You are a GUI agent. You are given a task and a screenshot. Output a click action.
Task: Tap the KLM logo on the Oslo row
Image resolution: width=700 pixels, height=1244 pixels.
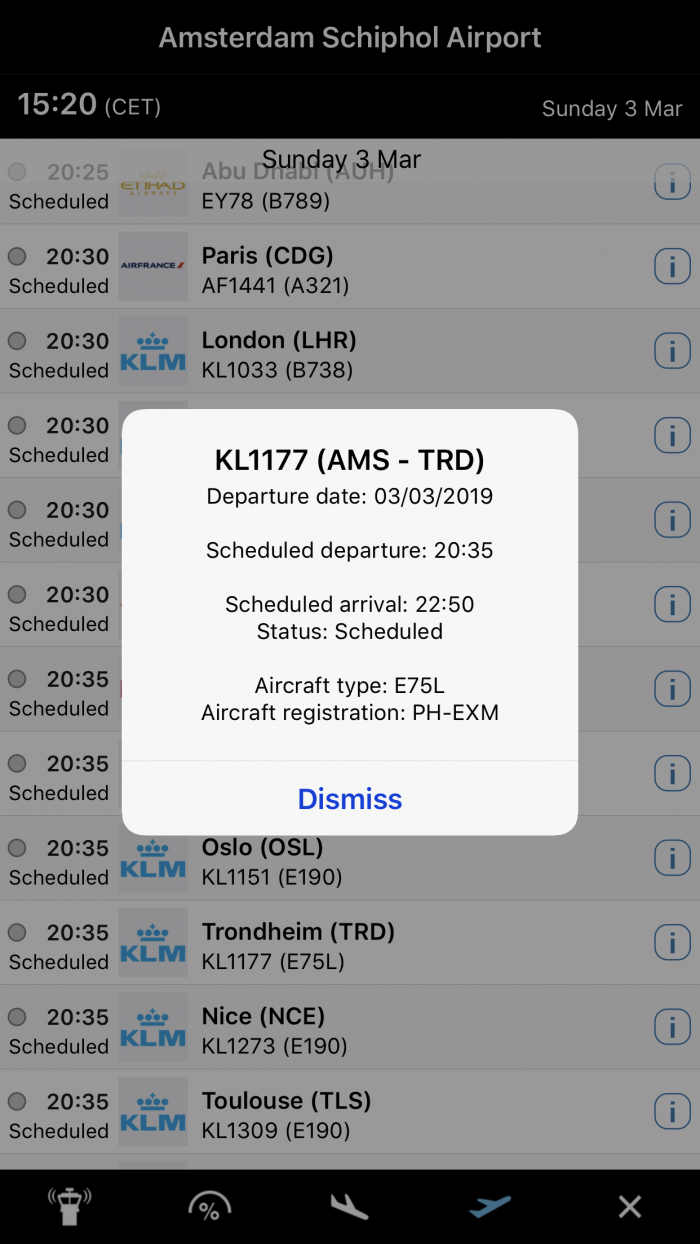pos(153,858)
